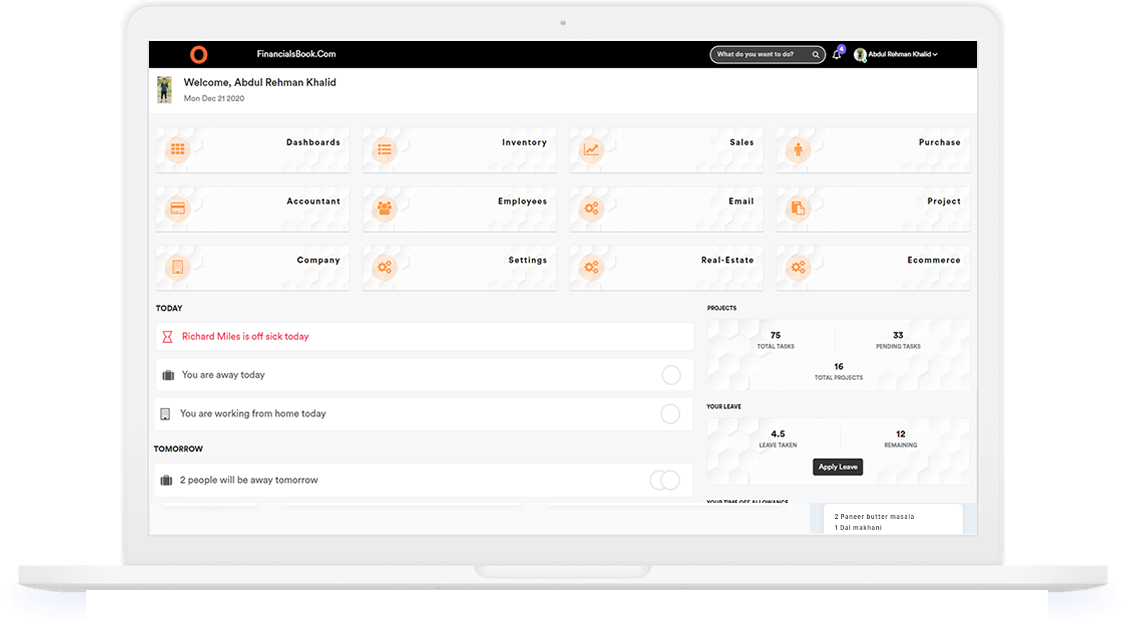Screen dimensions: 1126x630
Task: Click the Real-Estate gears icon
Action: (591, 267)
